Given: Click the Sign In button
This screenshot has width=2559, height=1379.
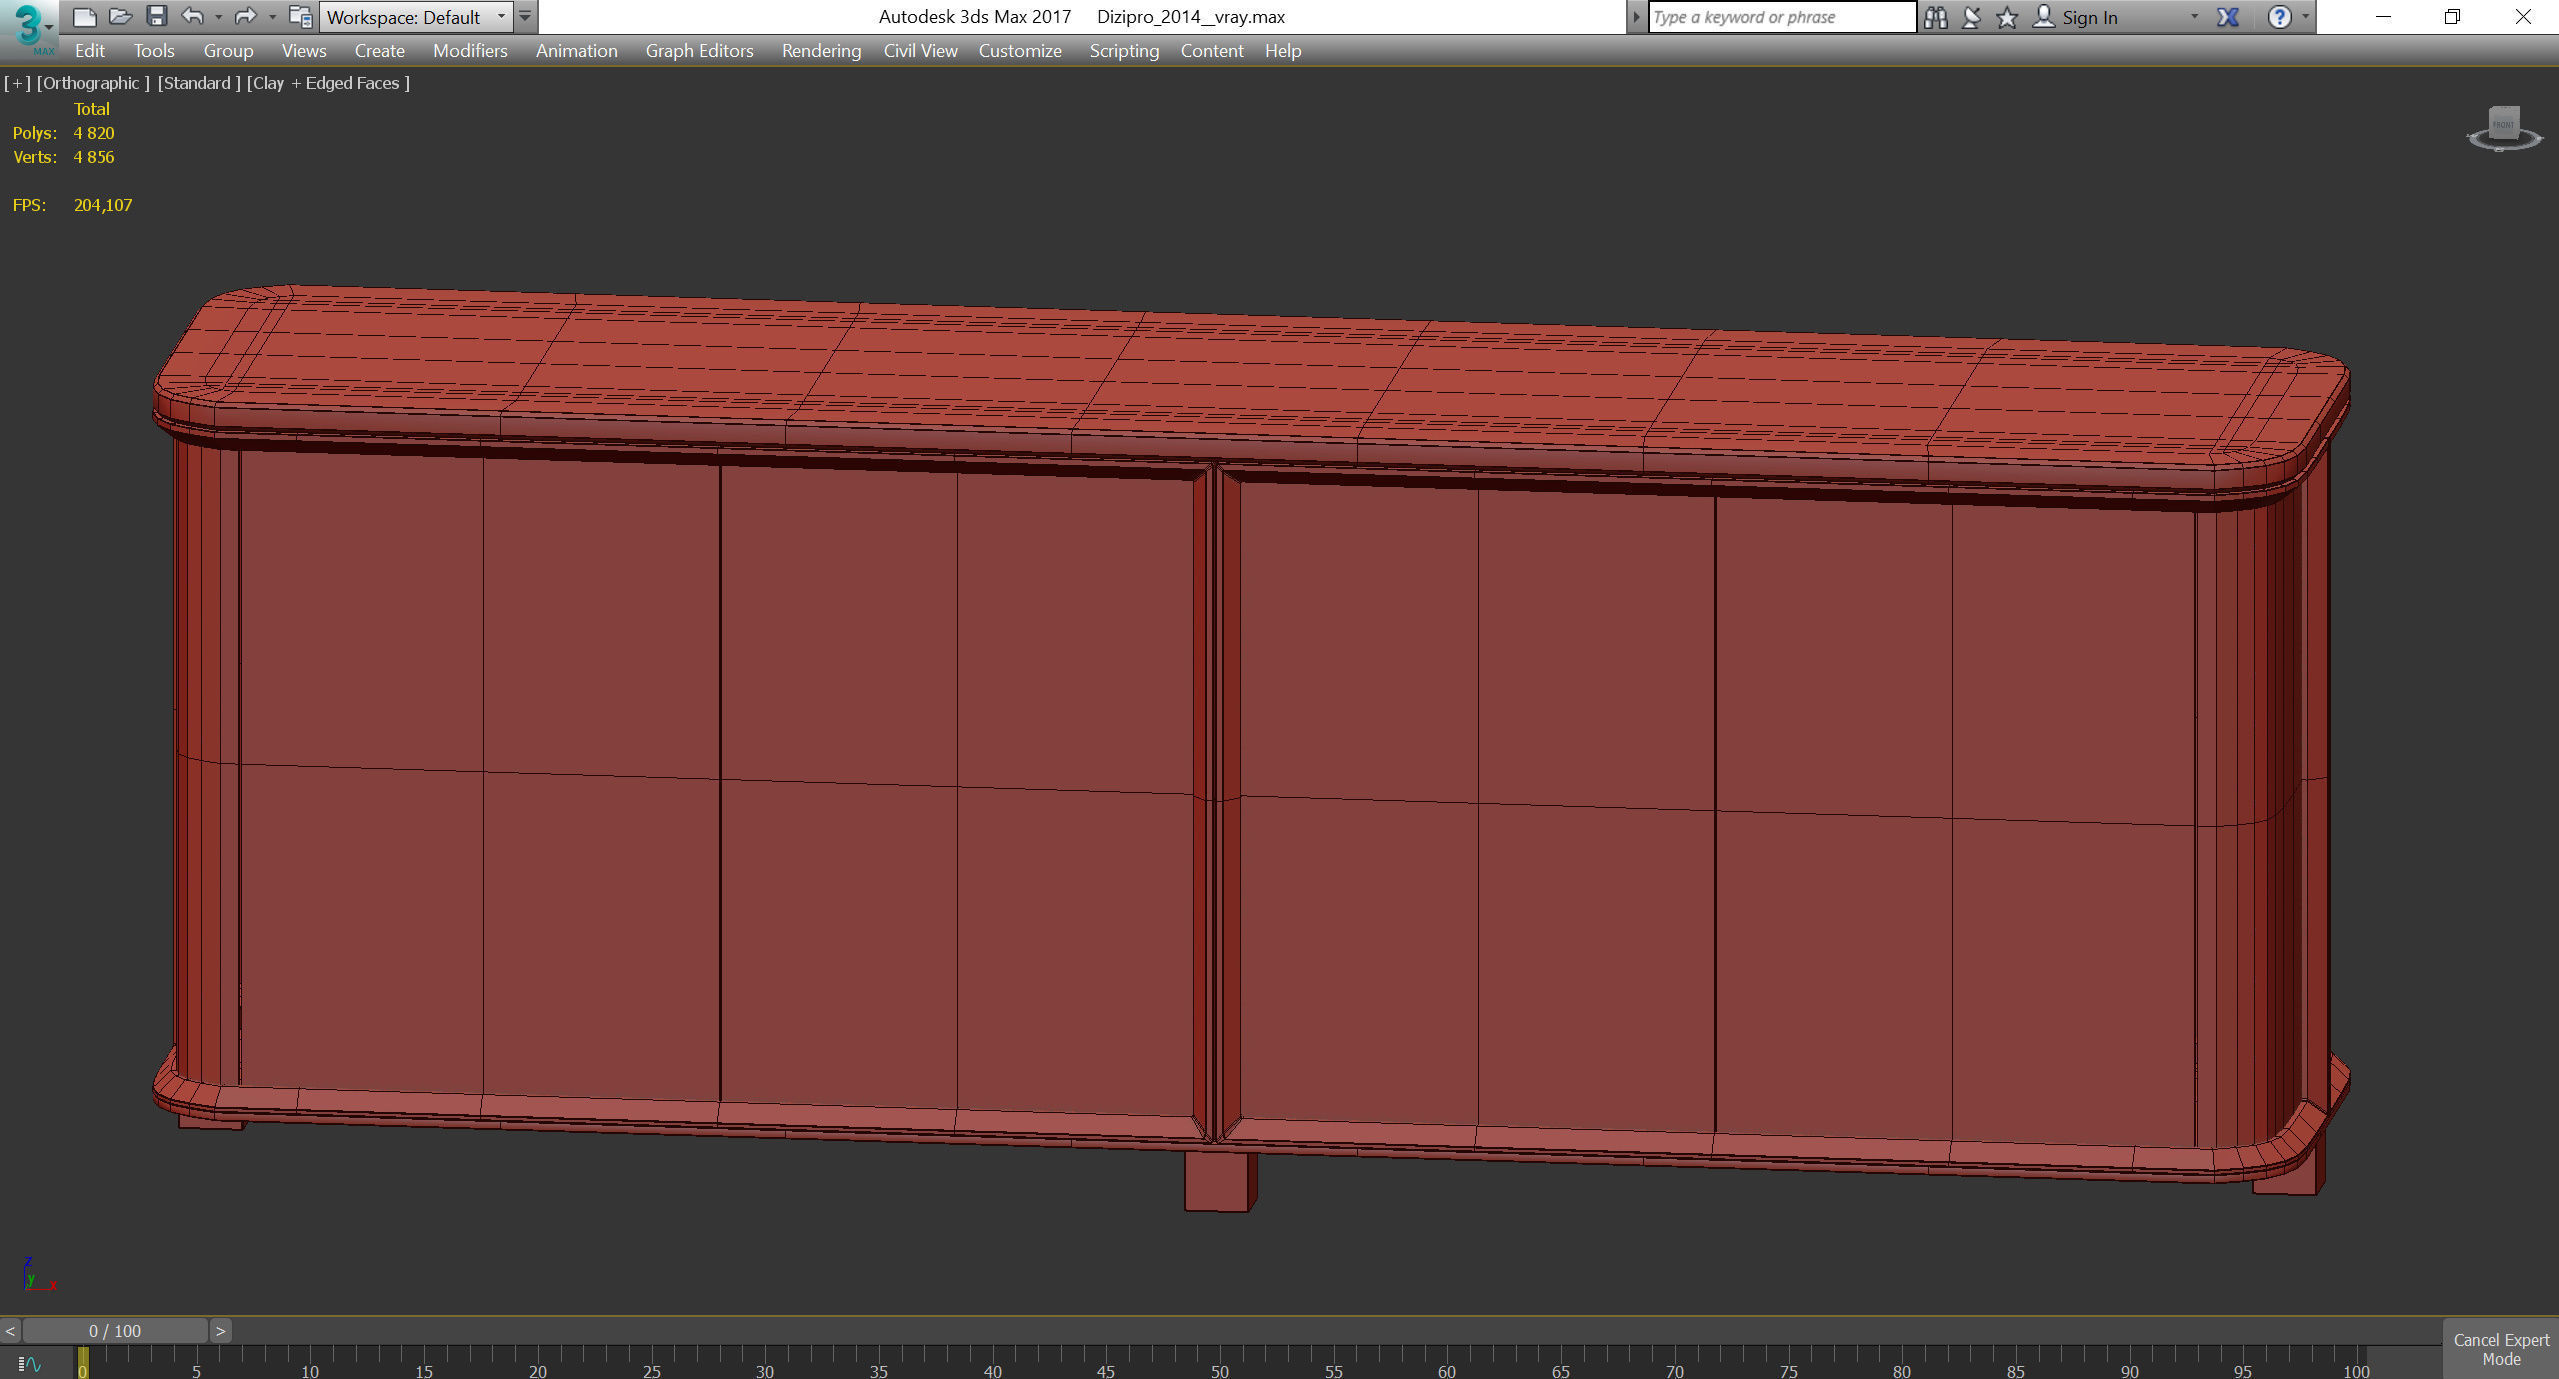Looking at the screenshot, I should pos(2088,17).
